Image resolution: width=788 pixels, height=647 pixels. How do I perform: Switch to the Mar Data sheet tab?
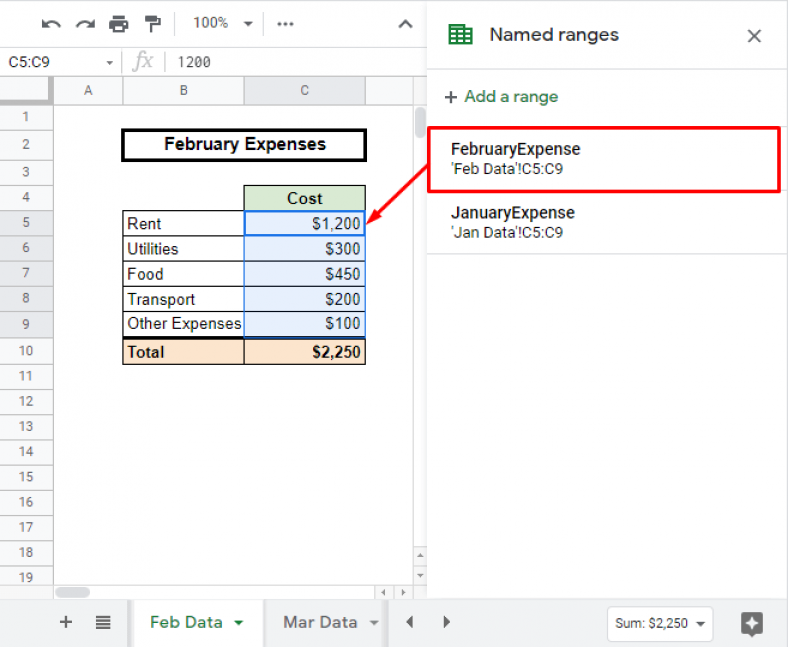[x=320, y=622]
